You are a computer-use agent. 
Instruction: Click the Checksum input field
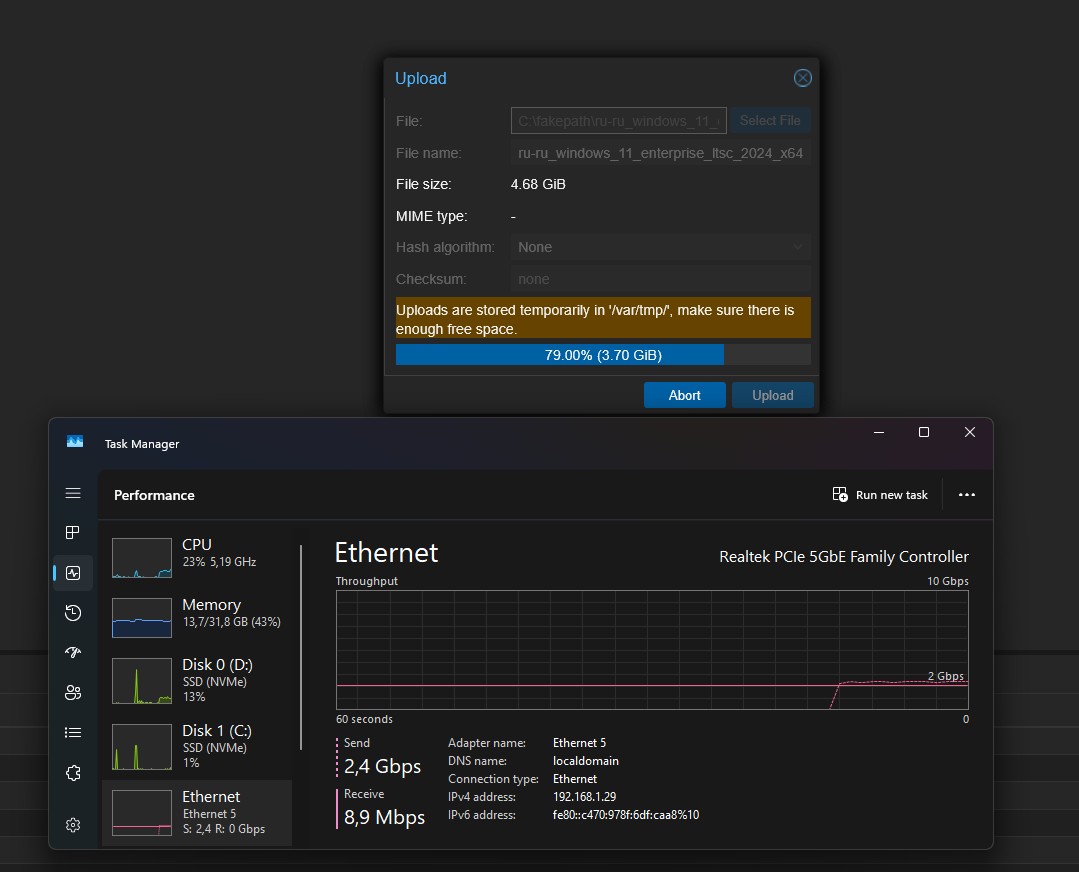click(661, 279)
